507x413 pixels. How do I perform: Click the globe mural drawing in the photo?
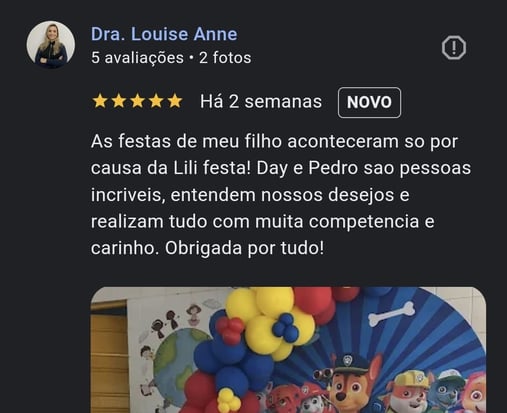pos(175,362)
